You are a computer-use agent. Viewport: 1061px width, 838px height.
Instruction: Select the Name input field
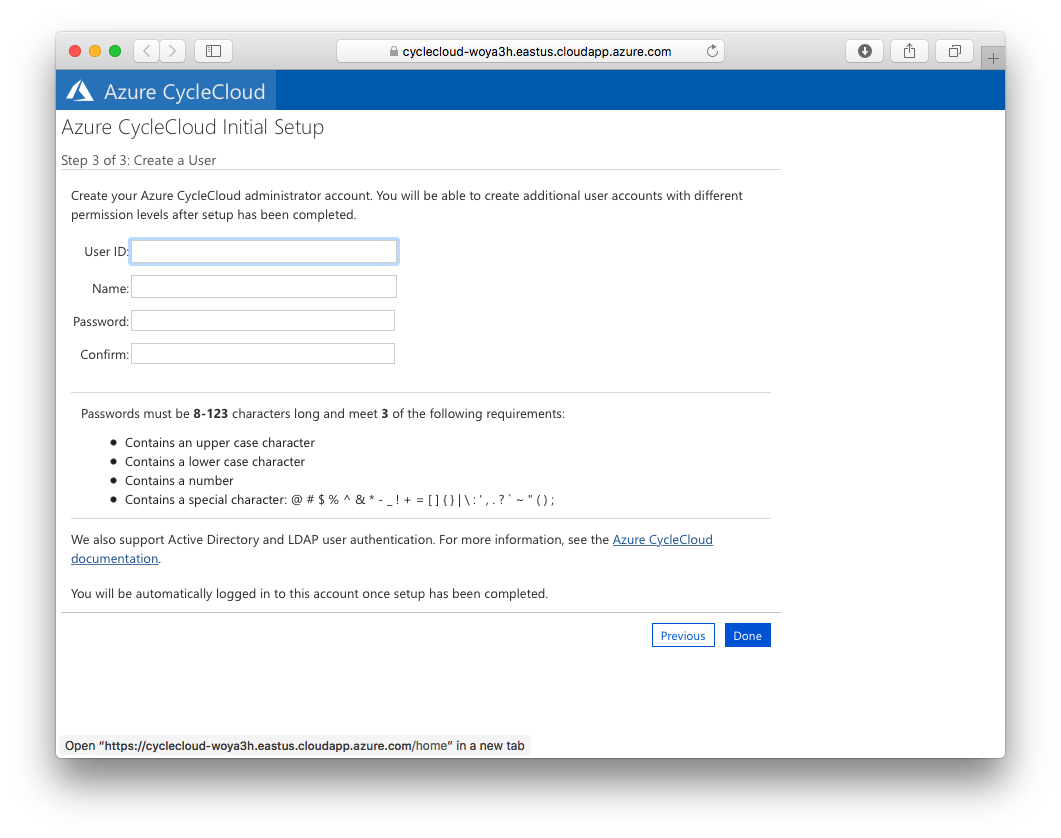coord(264,286)
